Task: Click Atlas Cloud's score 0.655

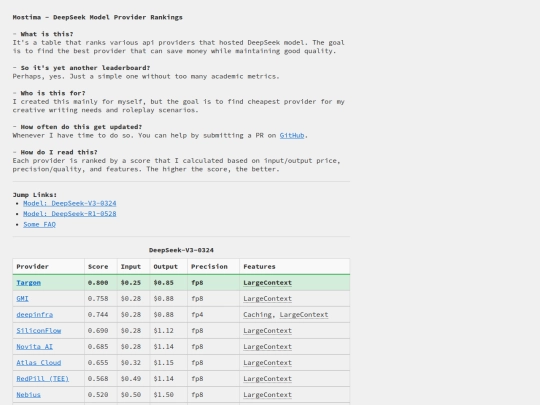Action: pos(98,363)
